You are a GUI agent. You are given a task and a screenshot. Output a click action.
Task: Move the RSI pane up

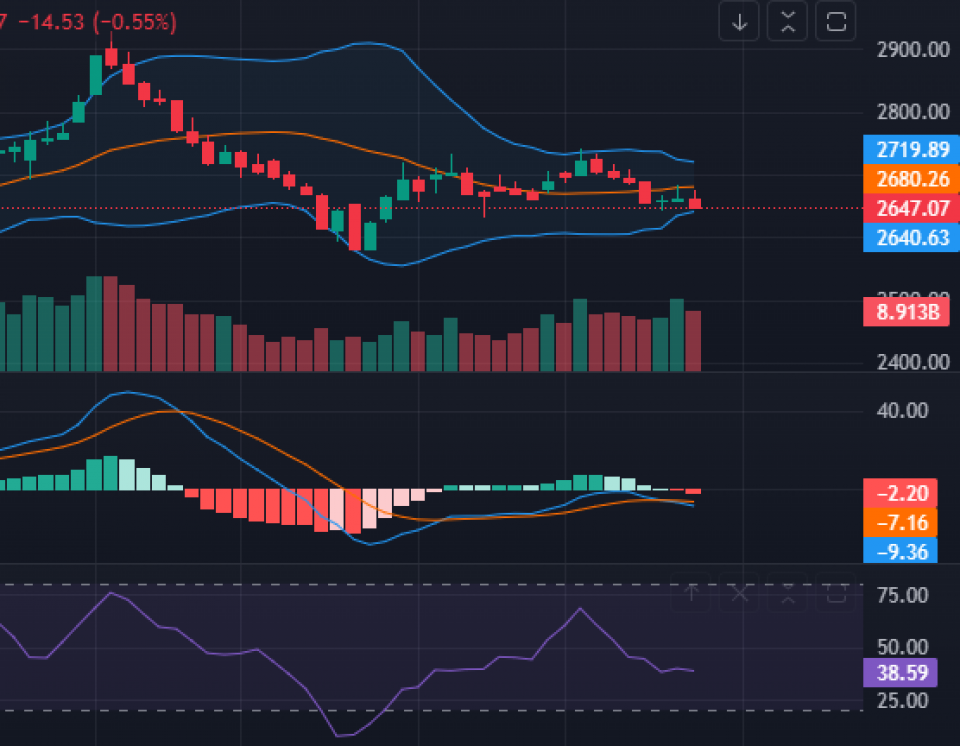[692, 593]
